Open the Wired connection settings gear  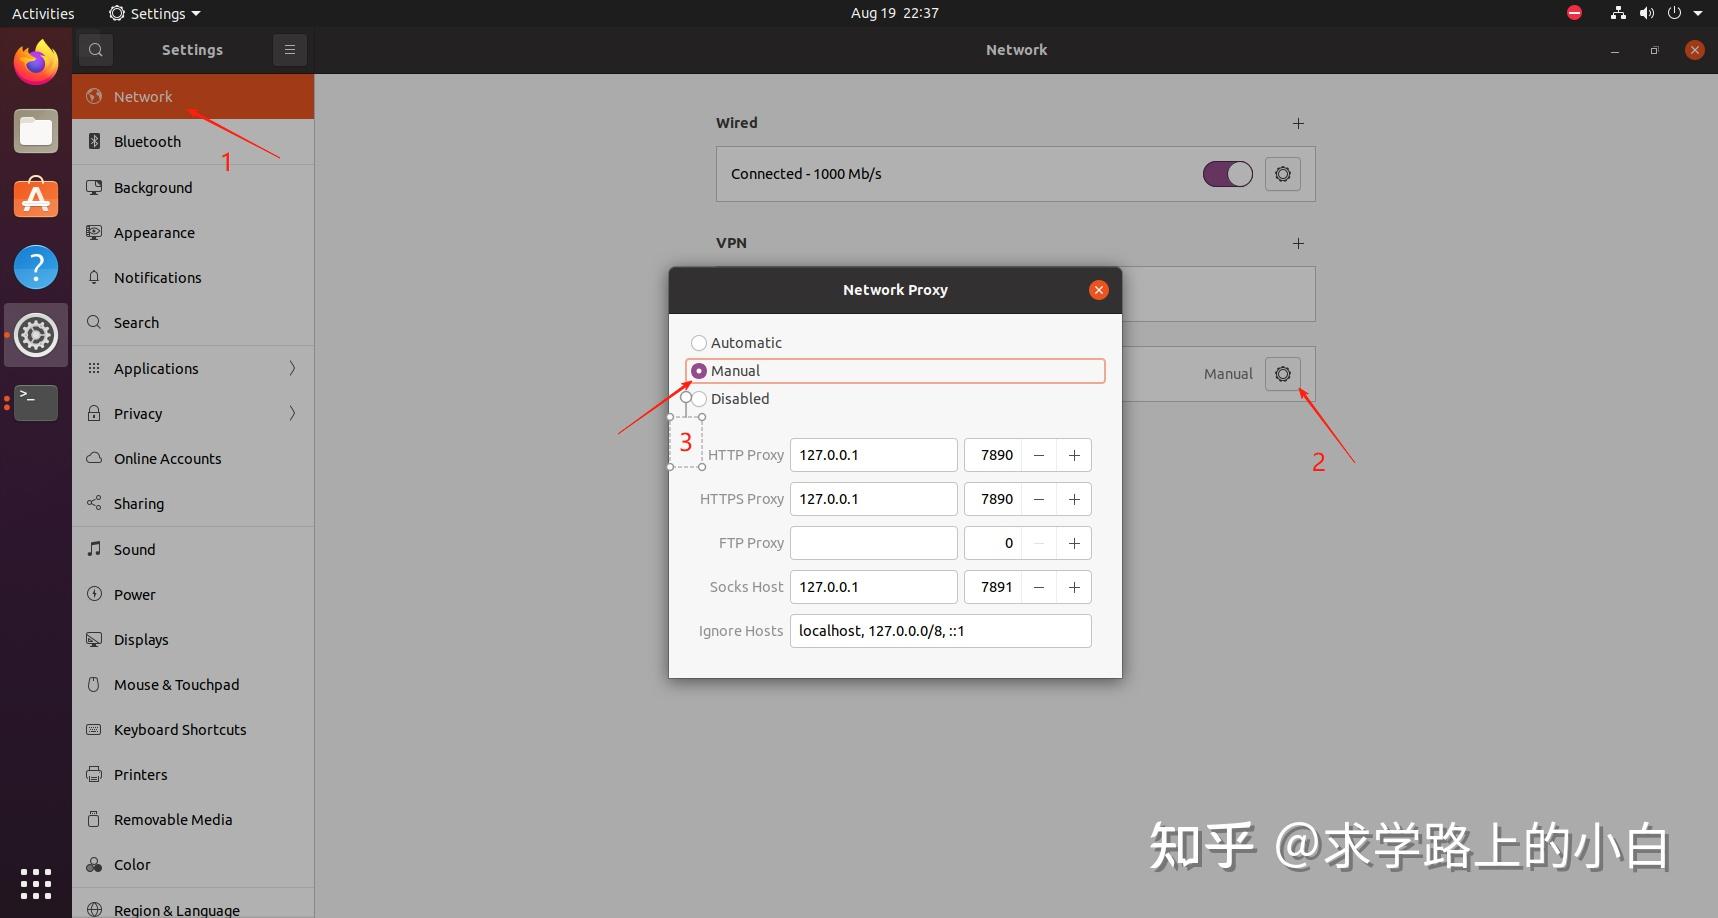(x=1283, y=173)
